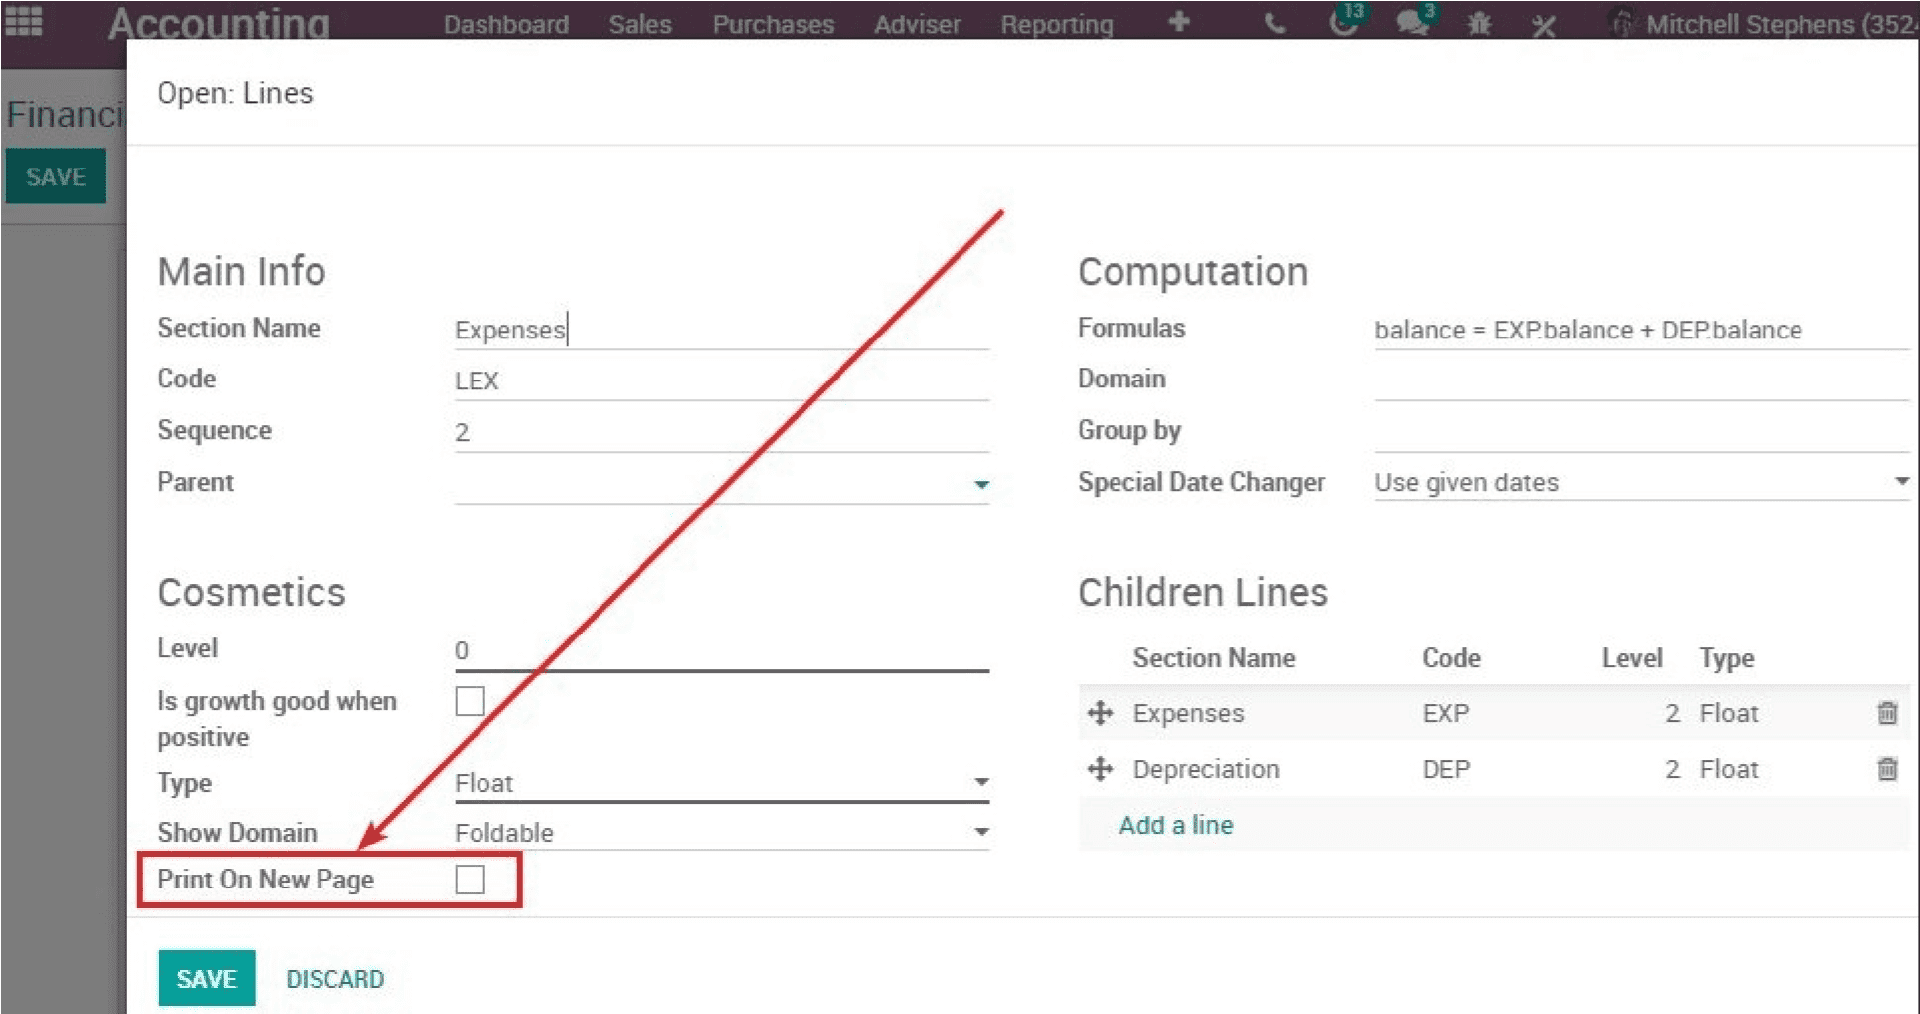Edit the Formulas balance field

click(x=1642, y=330)
